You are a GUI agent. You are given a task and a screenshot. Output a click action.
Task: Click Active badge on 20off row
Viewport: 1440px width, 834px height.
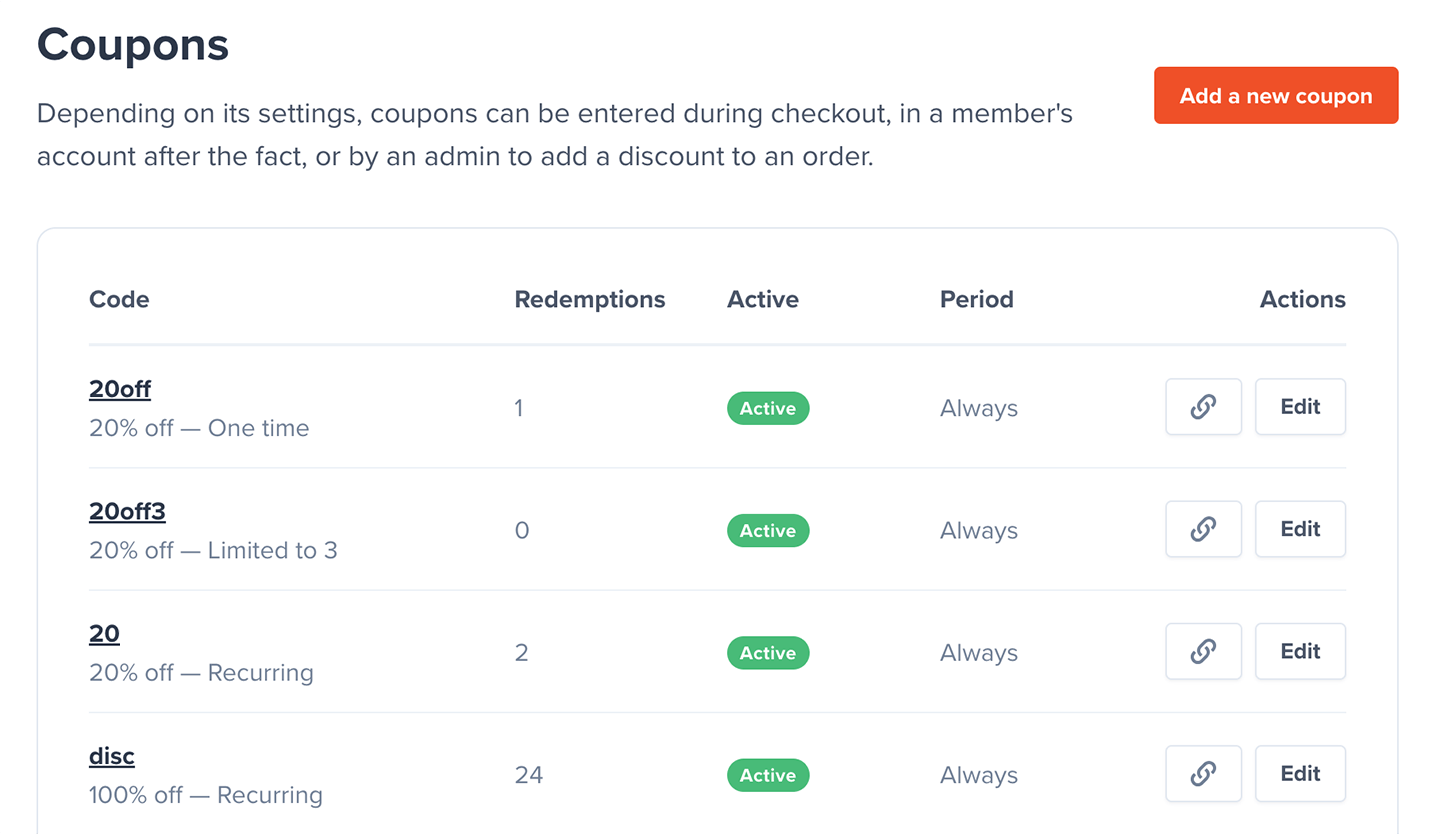pyautogui.click(x=767, y=408)
